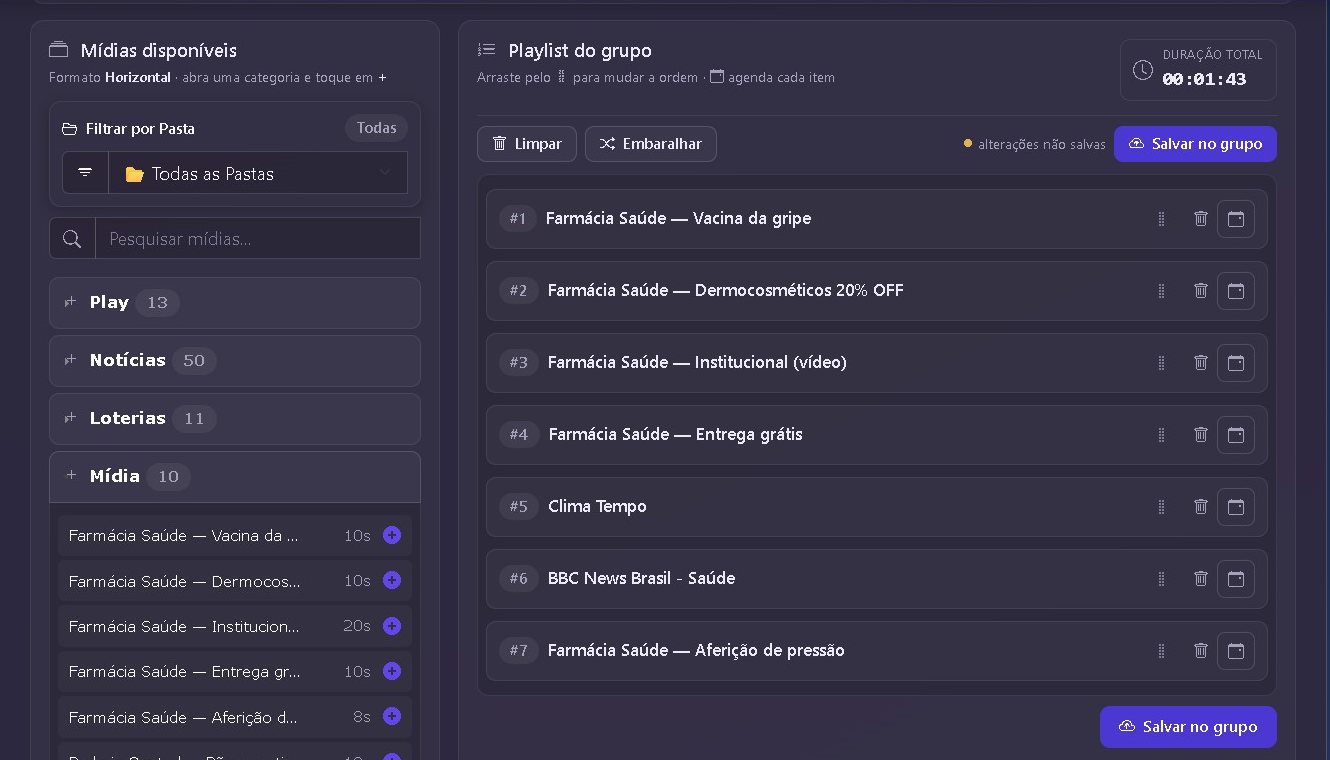
Task: Click drag handle on Vacina da gripe row
Action: [1161, 219]
